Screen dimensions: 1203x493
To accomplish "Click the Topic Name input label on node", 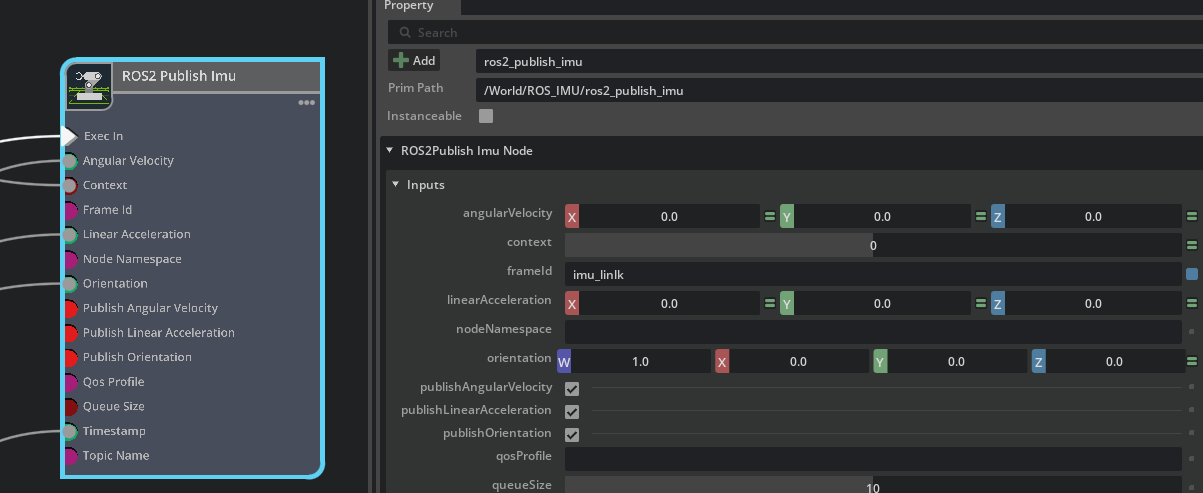I will (x=116, y=456).
